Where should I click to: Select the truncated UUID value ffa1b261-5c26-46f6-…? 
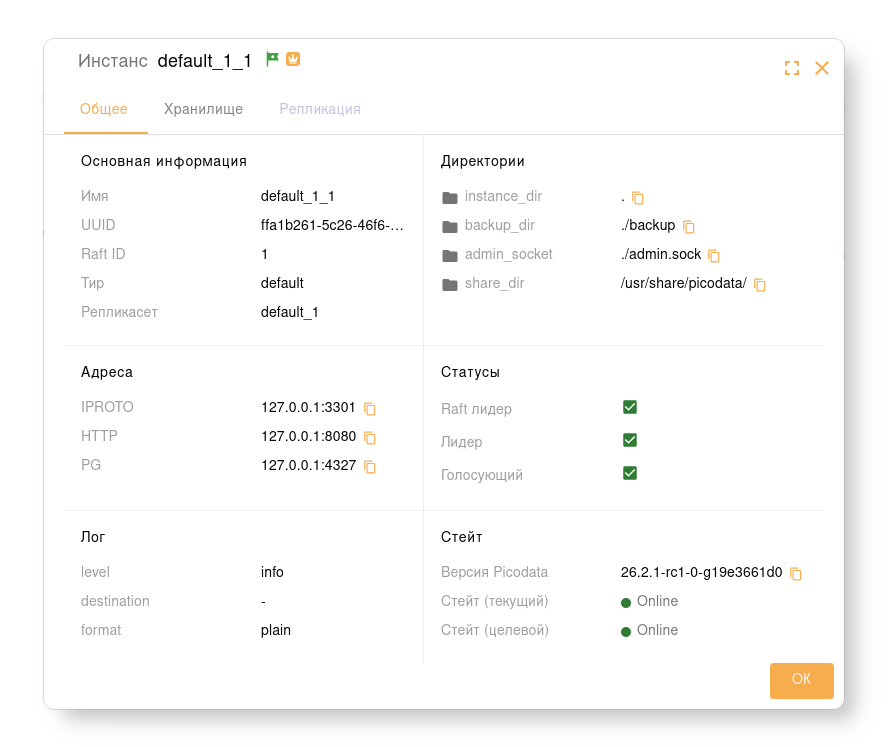coord(332,225)
